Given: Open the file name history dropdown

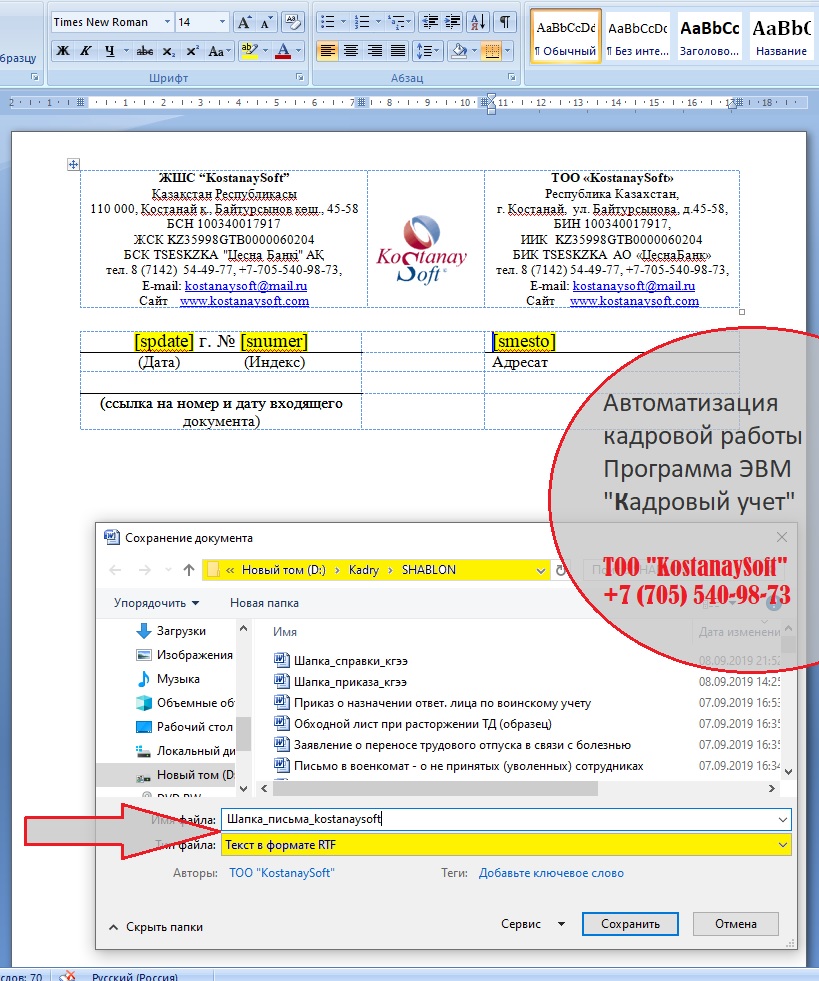Looking at the screenshot, I should [x=783, y=820].
